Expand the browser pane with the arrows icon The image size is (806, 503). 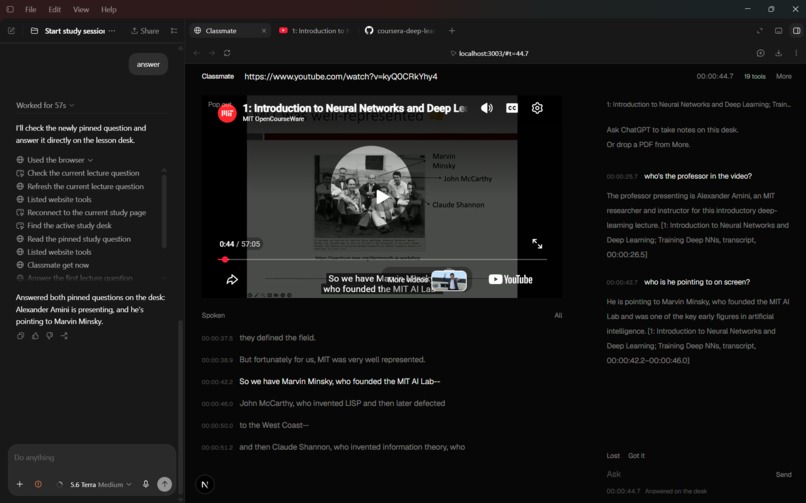759,31
